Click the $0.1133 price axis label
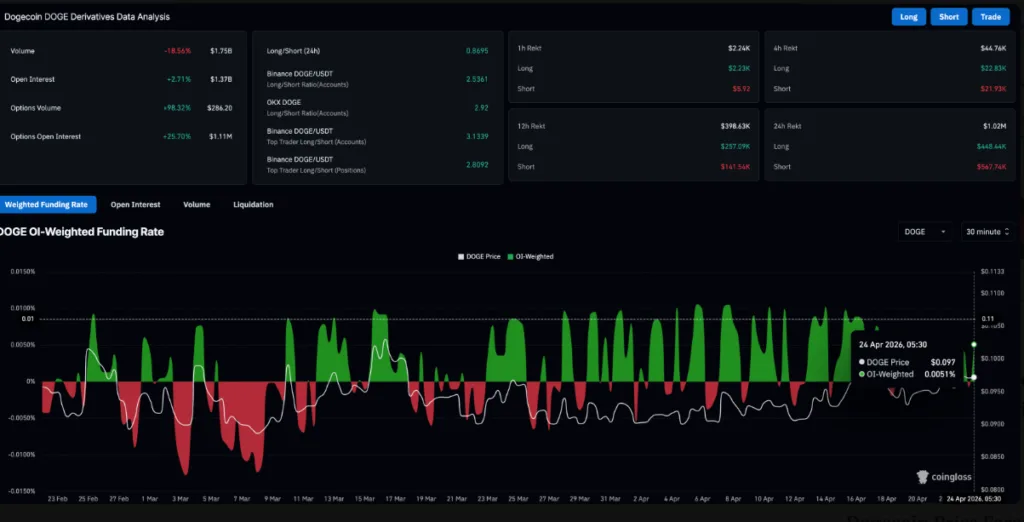Viewport: 1024px width, 522px height. (992, 271)
